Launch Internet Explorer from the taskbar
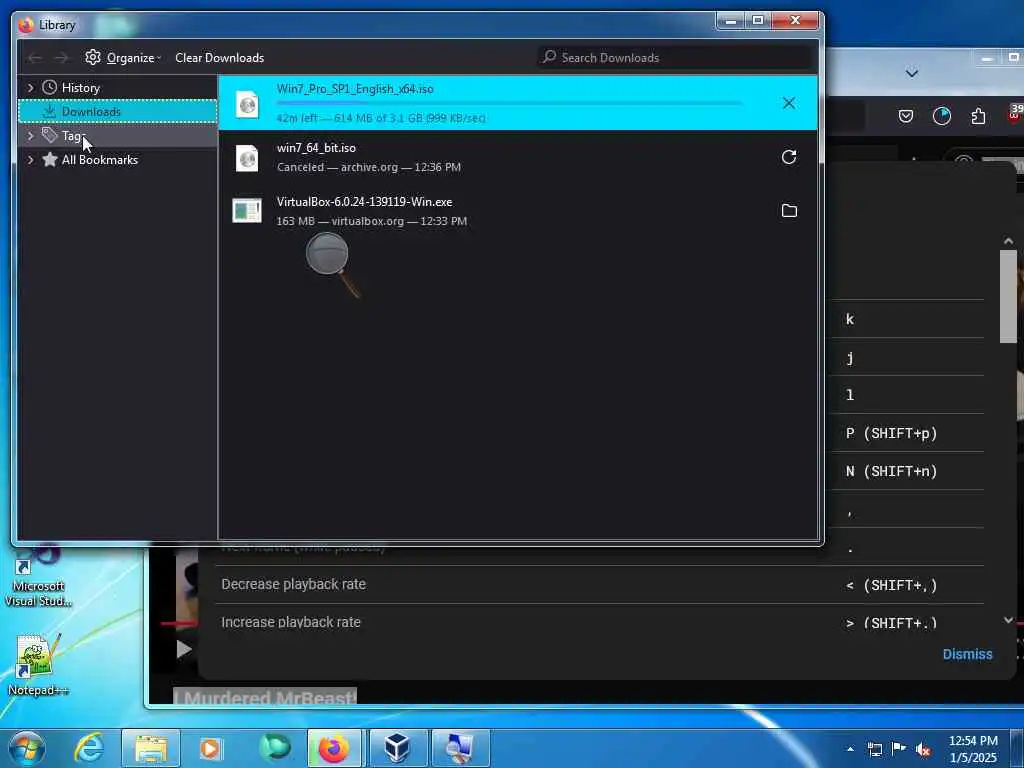Viewport: 1024px width, 768px height. tap(89, 748)
